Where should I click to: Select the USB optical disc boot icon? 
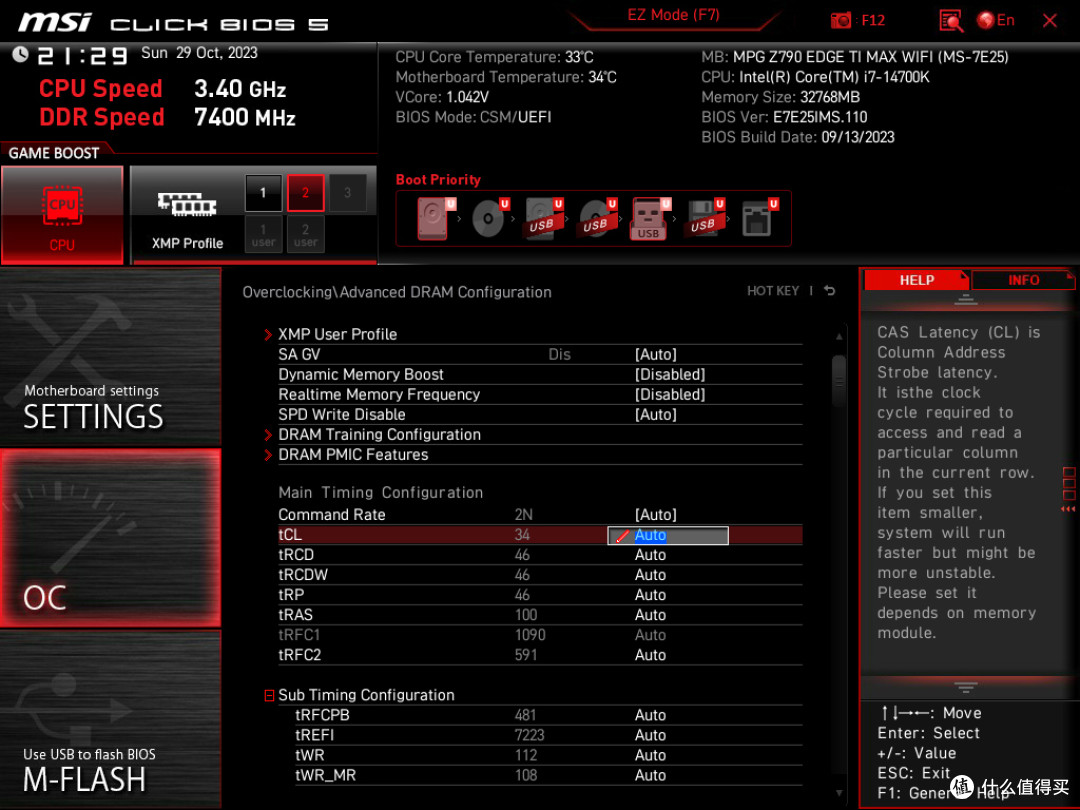point(598,218)
